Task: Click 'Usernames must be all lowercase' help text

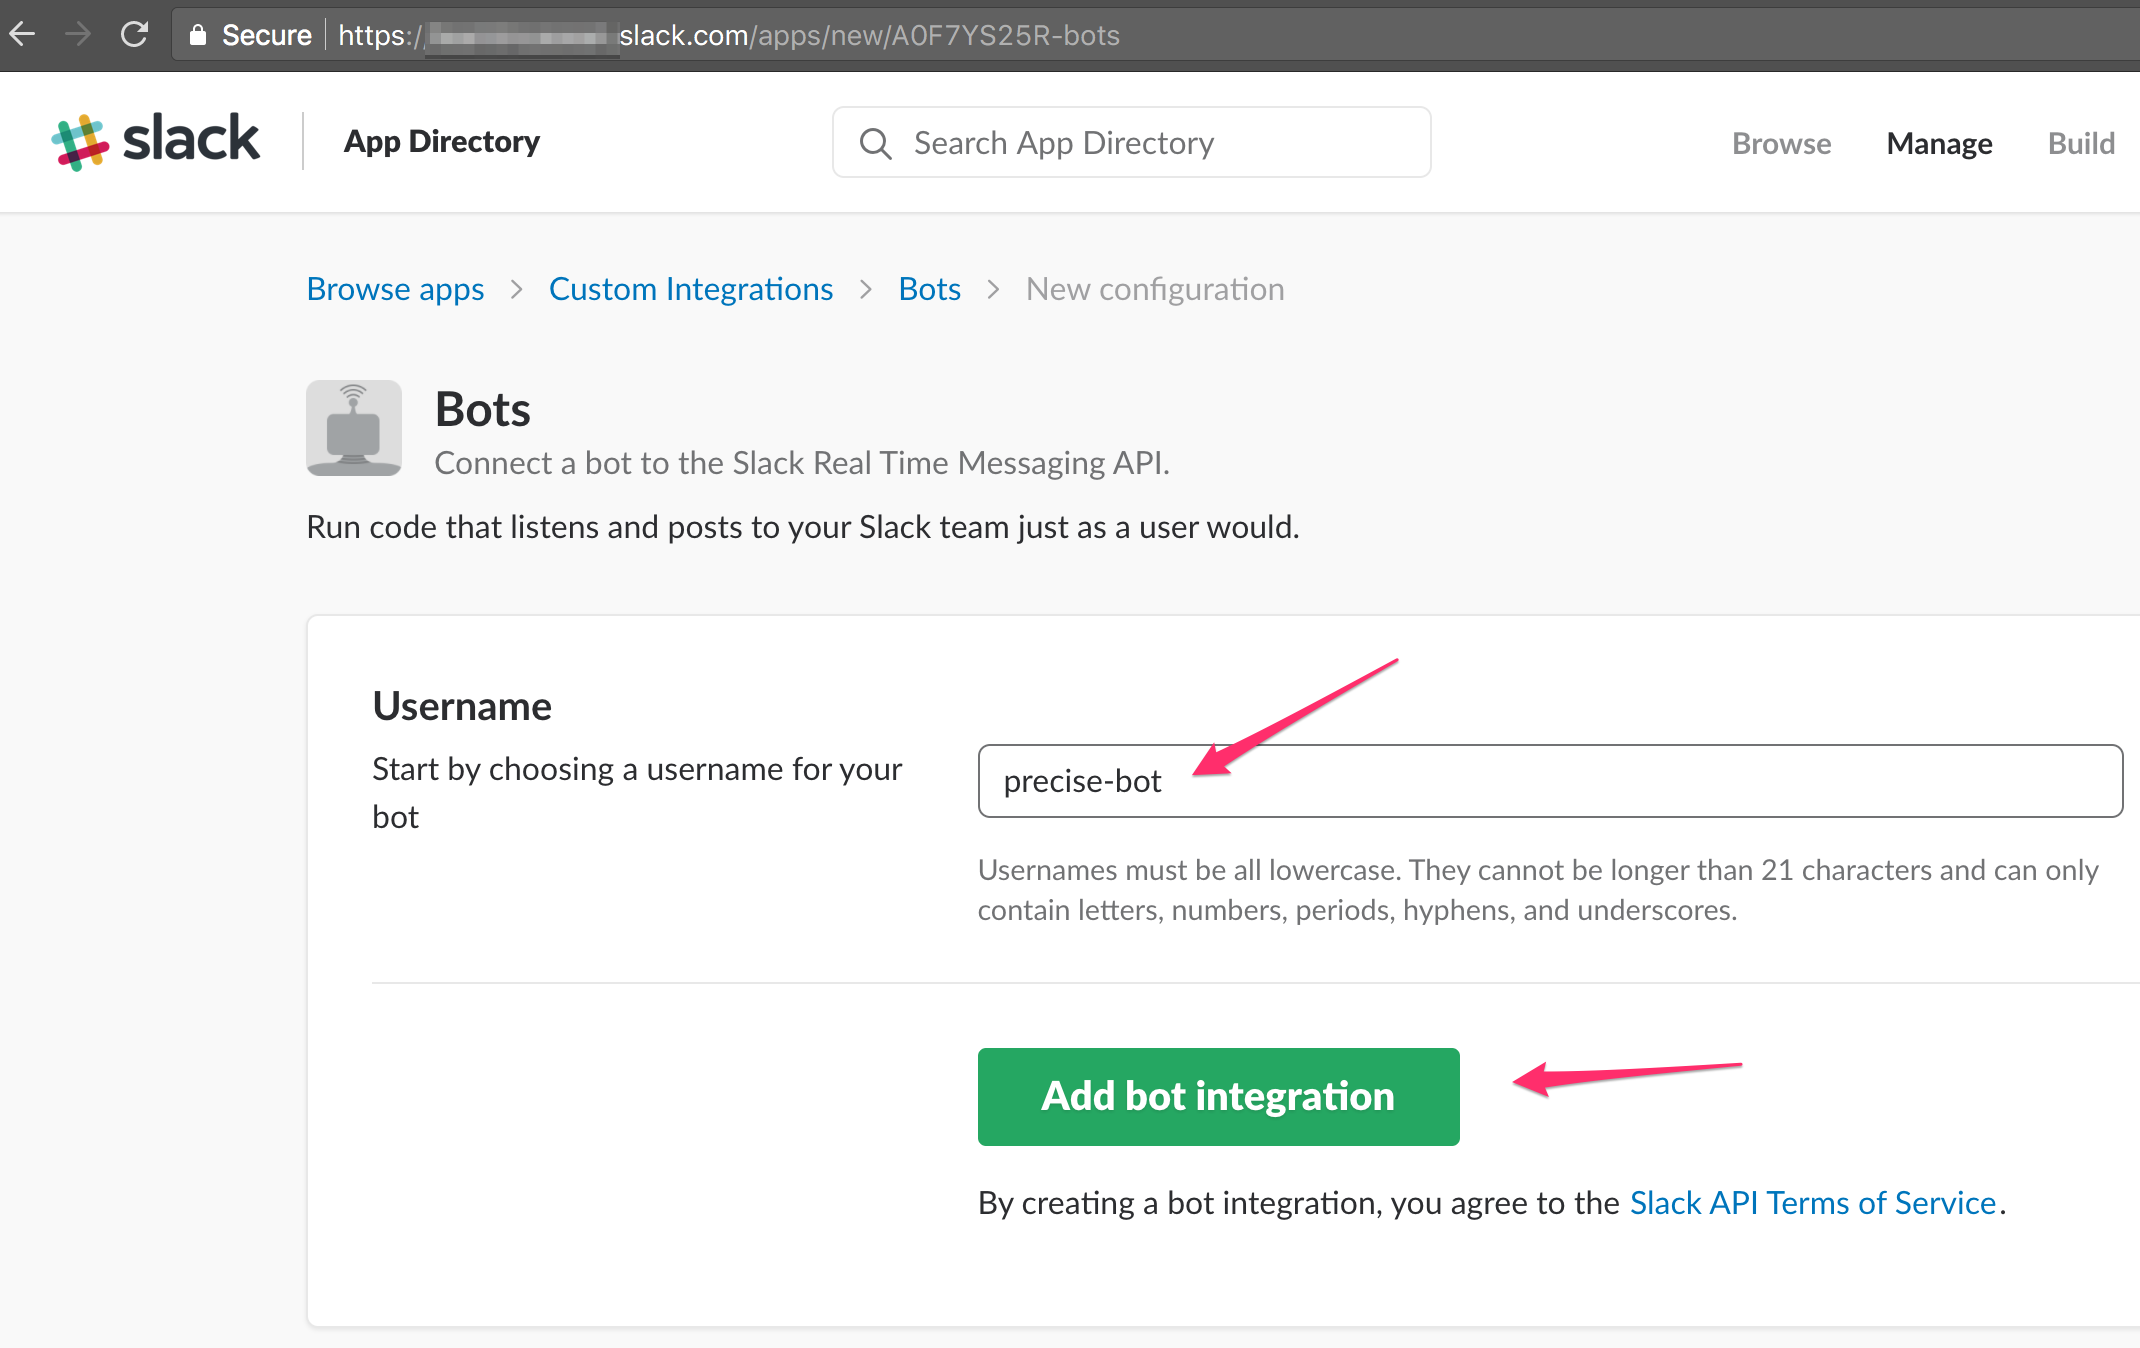Action: click(1538, 889)
